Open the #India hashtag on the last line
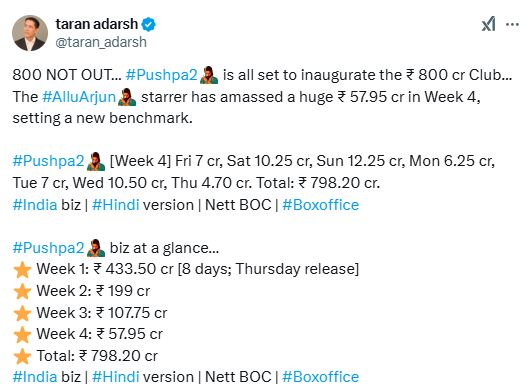The image size is (525, 390). [x=35, y=377]
